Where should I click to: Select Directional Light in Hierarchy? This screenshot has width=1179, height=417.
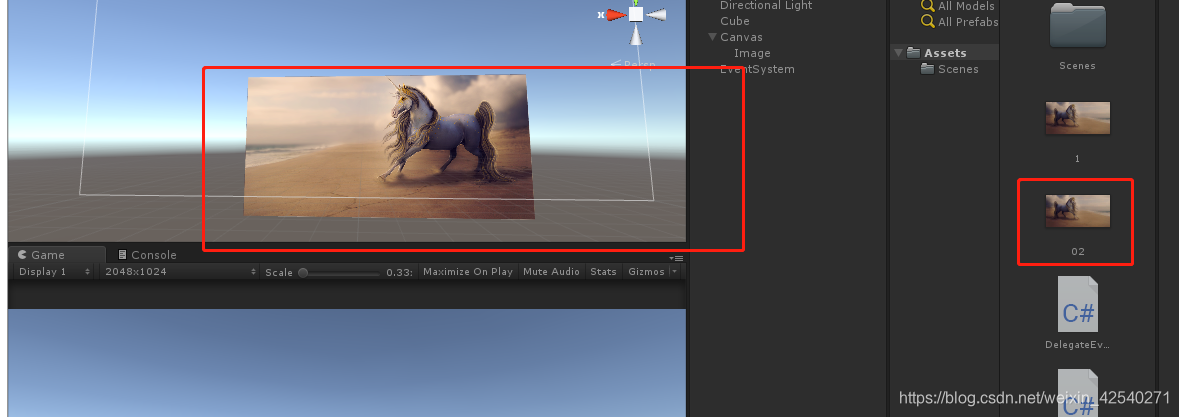[x=766, y=5]
